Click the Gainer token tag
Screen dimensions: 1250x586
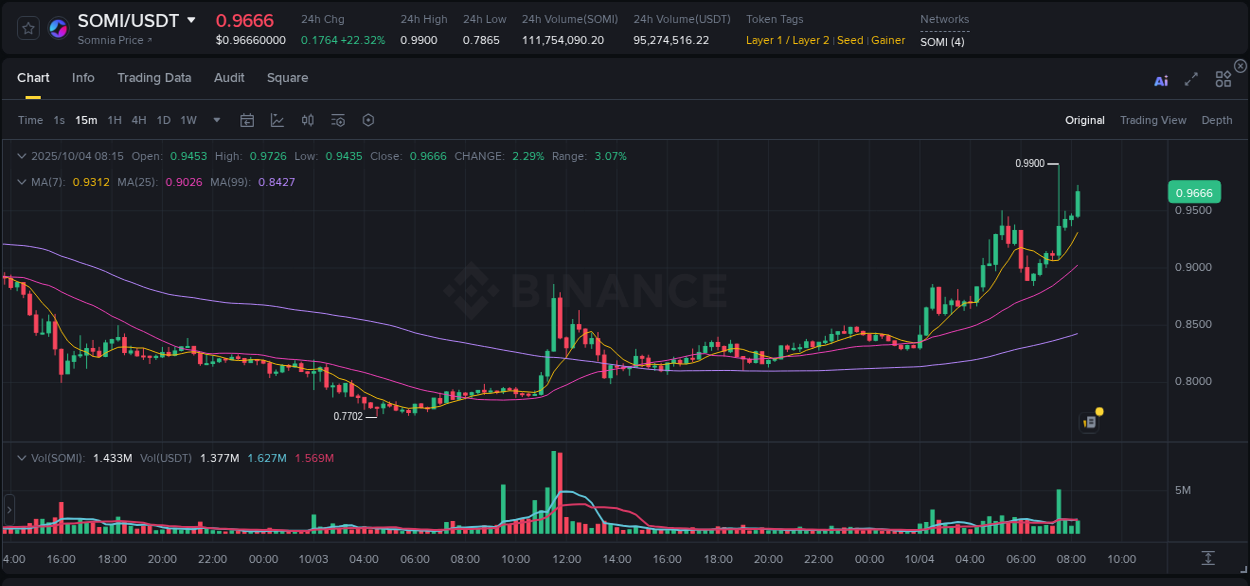pyautogui.click(x=888, y=41)
